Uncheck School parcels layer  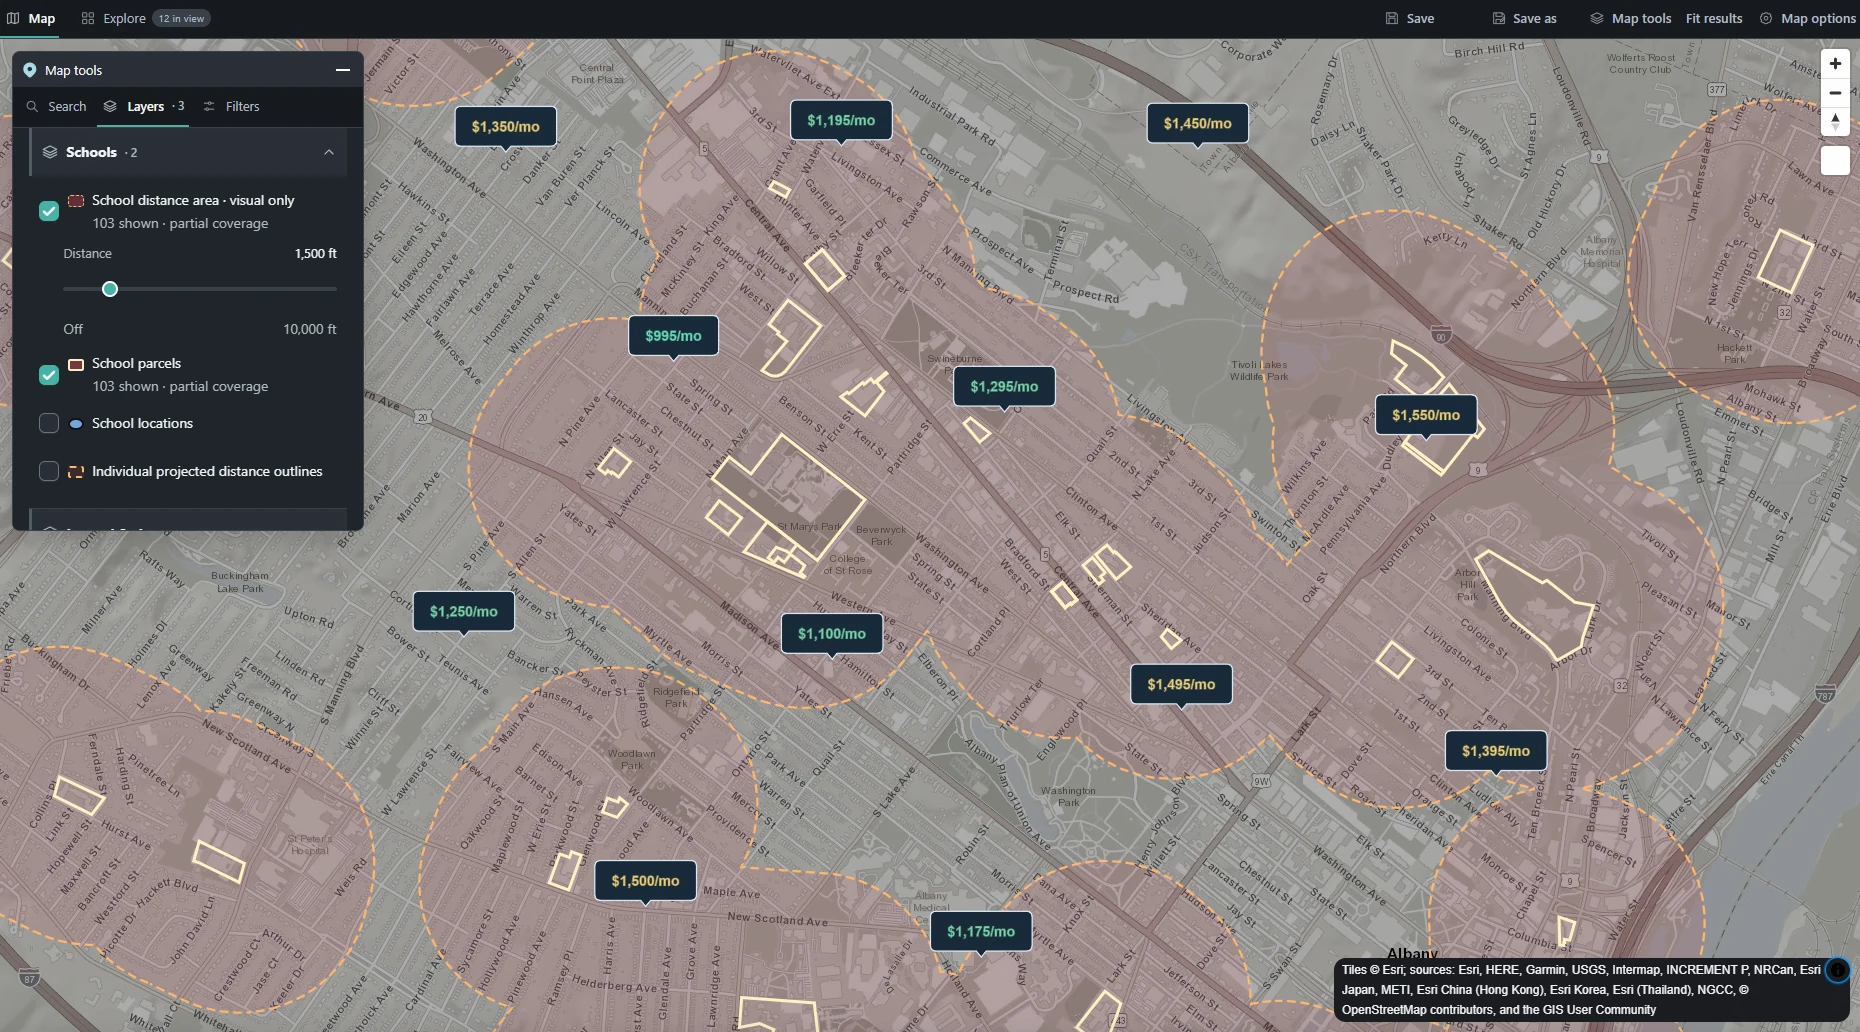pos(49,375)
